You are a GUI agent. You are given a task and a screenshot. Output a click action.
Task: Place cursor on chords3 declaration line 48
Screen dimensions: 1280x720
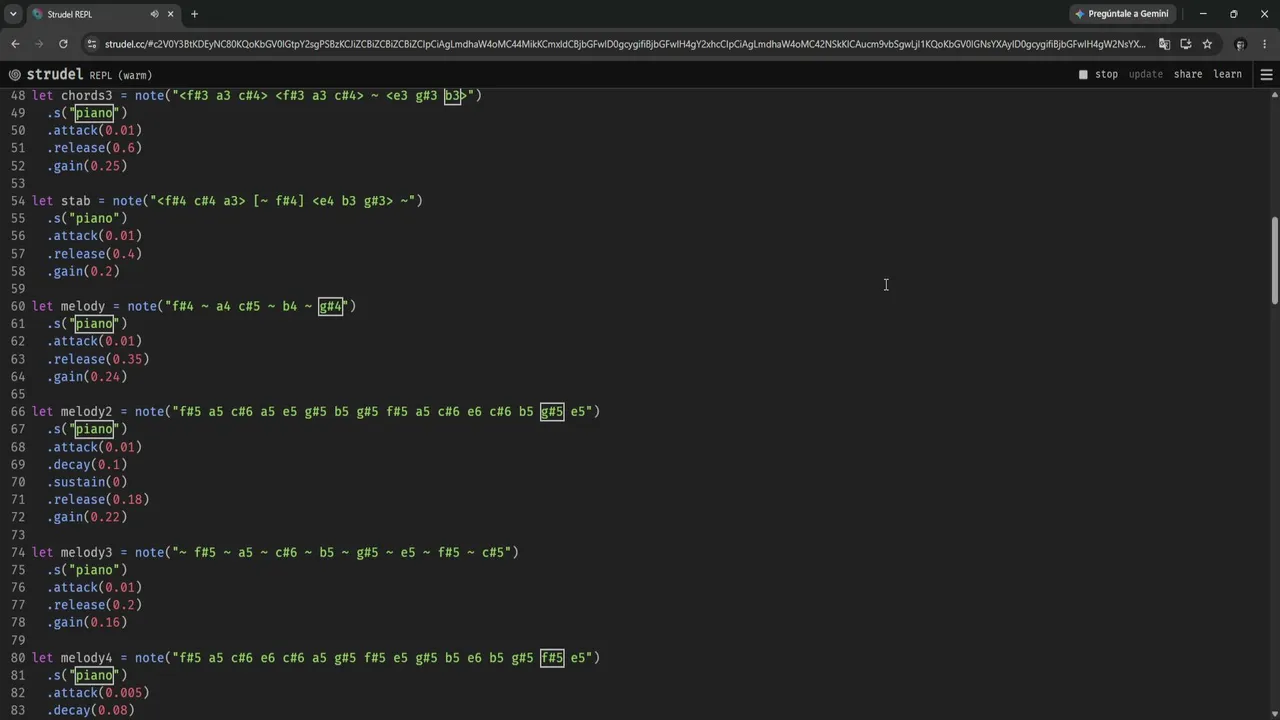[256, 95]
